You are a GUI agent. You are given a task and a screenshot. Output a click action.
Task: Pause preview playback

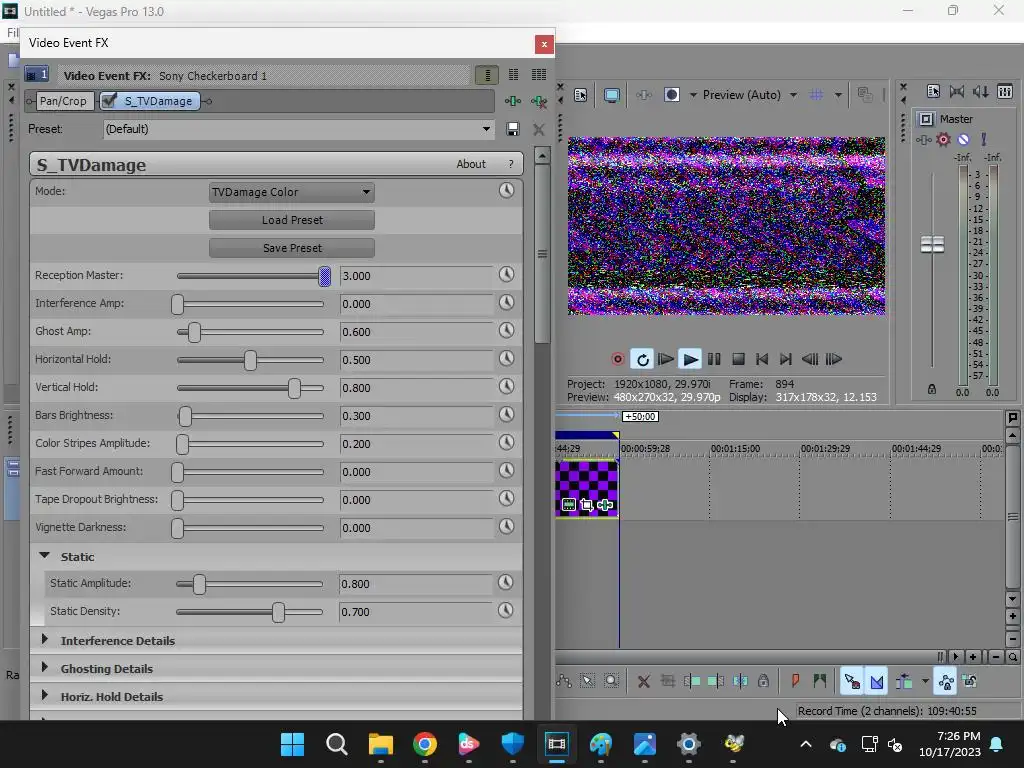[x=714, y=359]
